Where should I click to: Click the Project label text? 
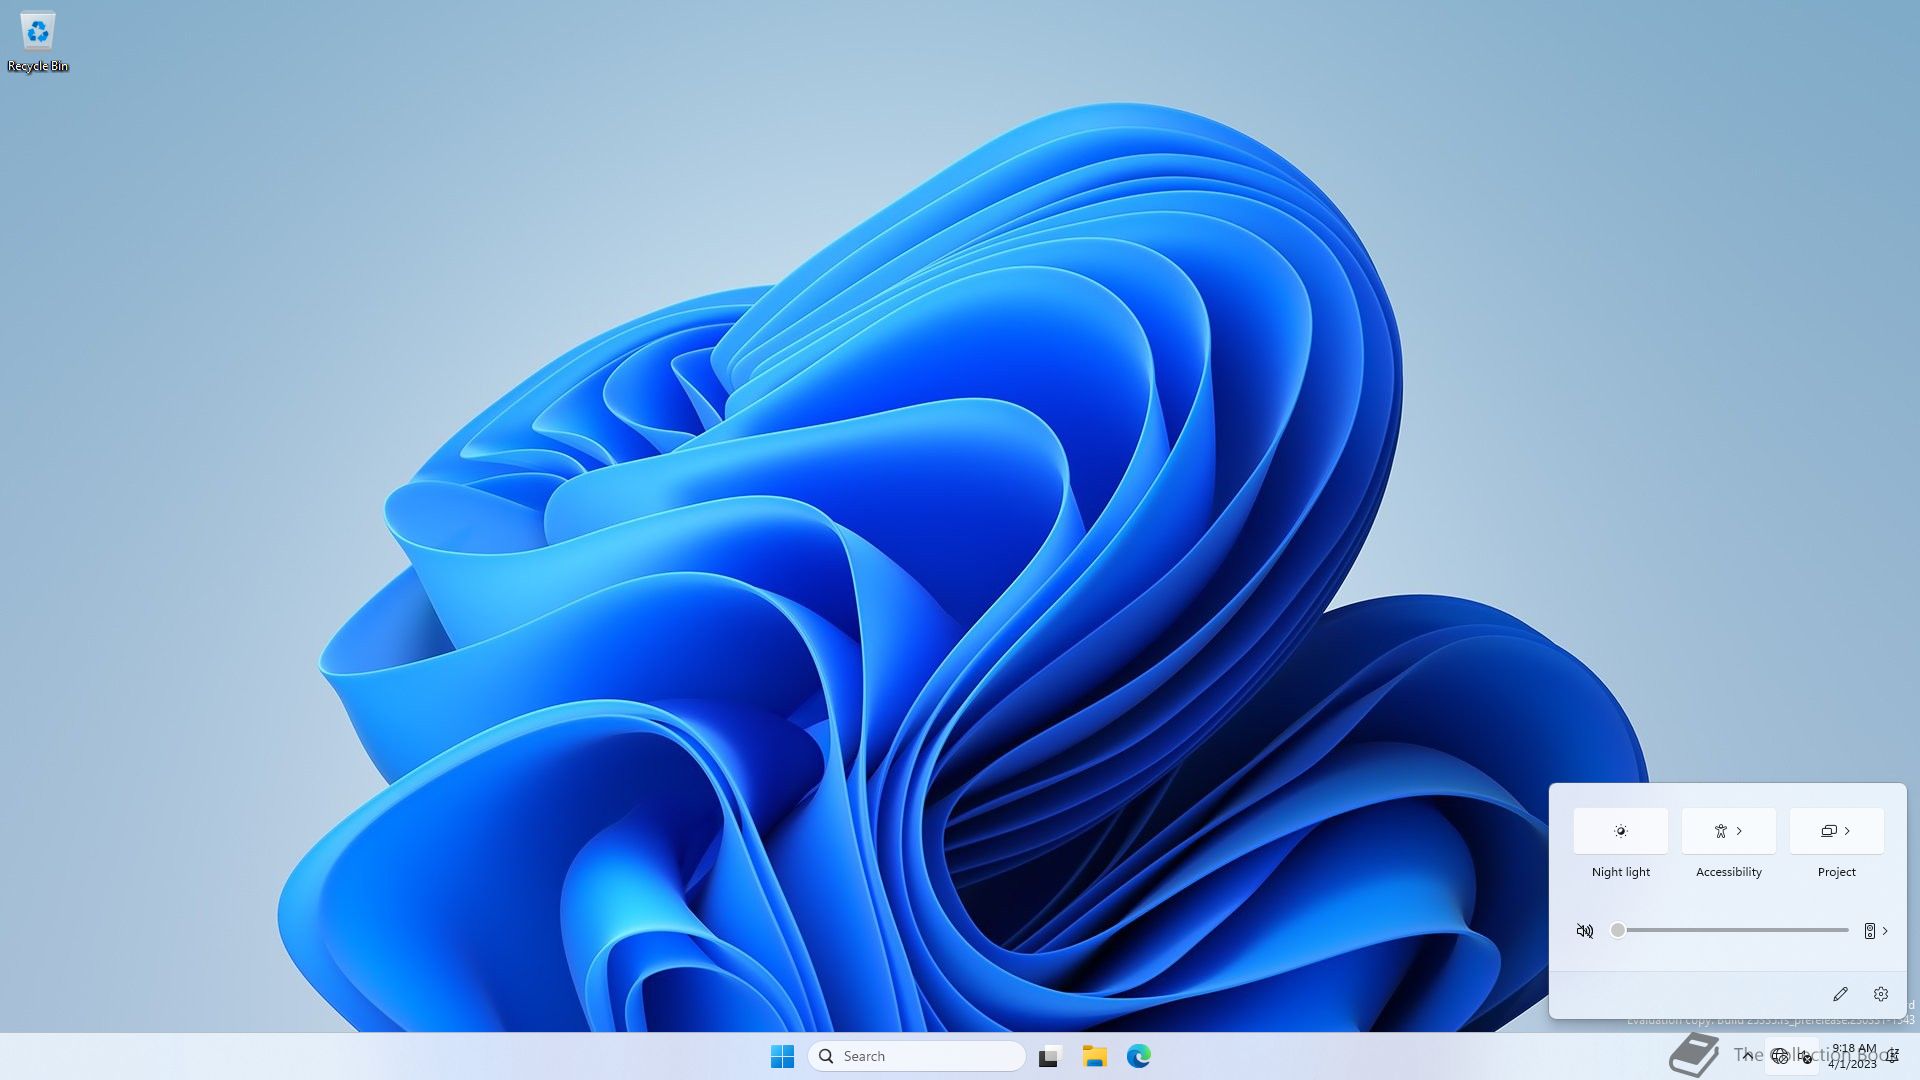(x=1836, y=872)
